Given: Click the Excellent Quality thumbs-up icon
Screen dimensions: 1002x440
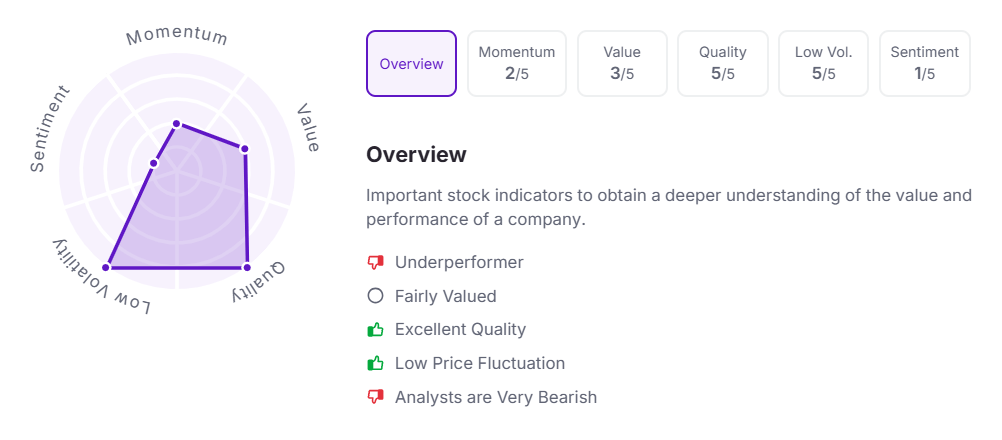Looking at the screenshot, I should (376, 330).
